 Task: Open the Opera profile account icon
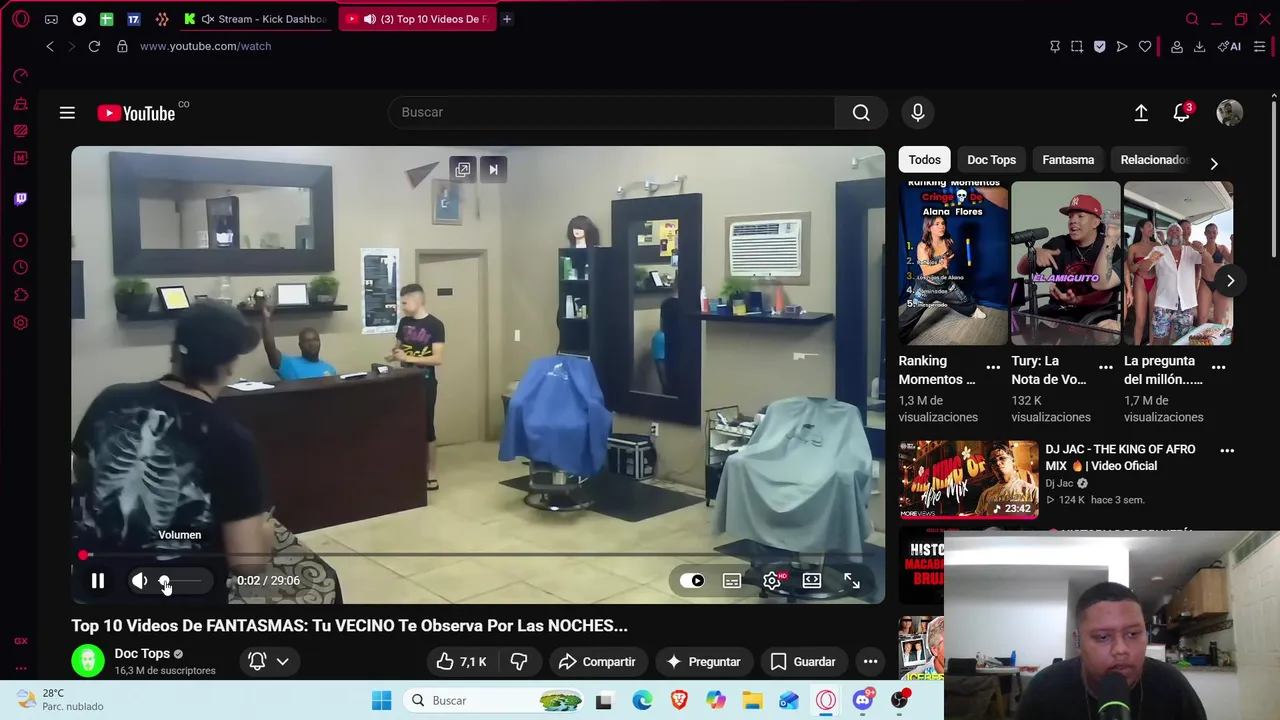(1177, 46)
